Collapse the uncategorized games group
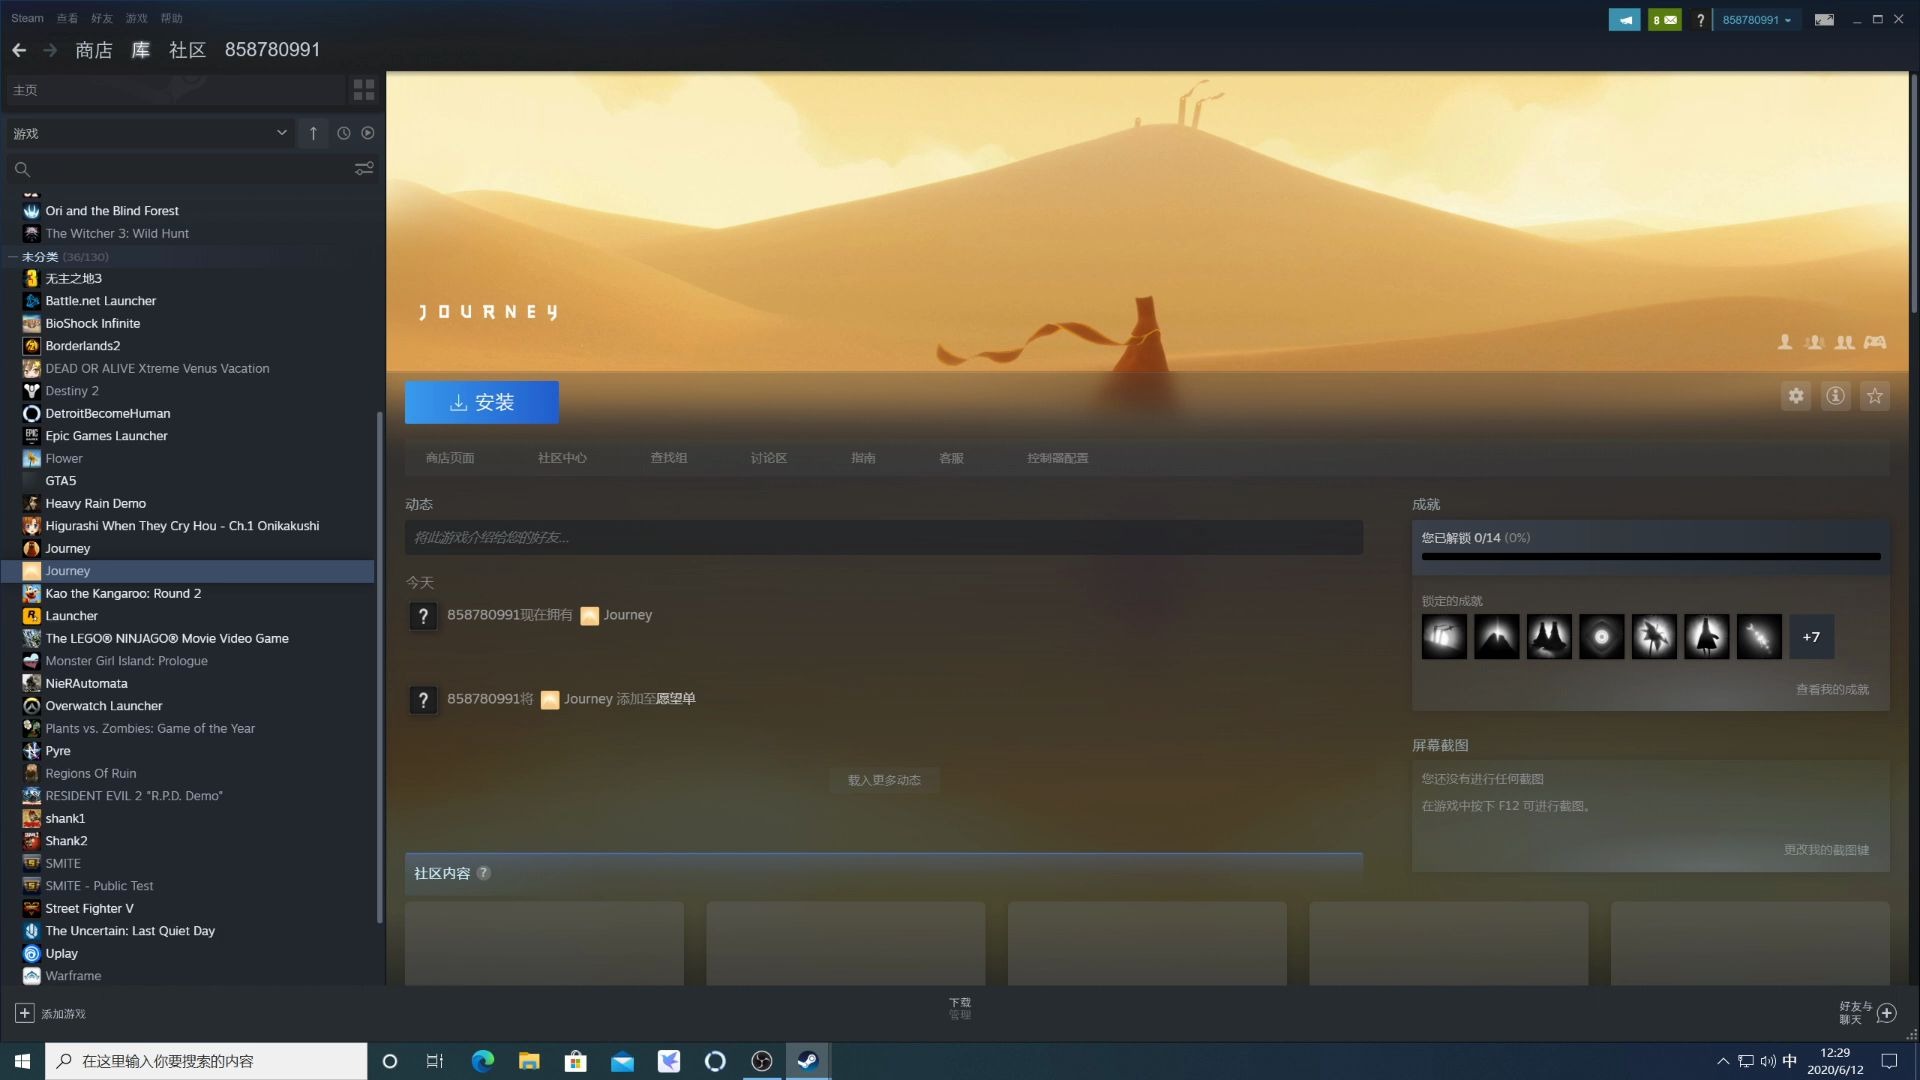The image size is (1920, 1080). (13, 257)
